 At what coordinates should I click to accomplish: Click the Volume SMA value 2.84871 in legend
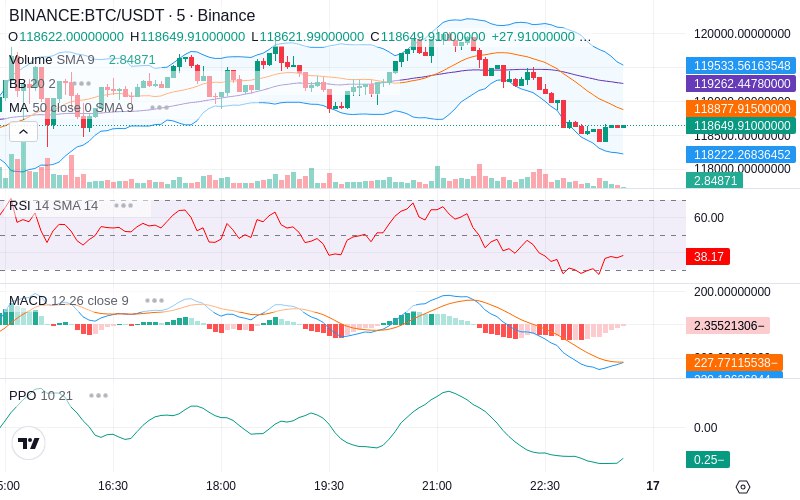132,60
